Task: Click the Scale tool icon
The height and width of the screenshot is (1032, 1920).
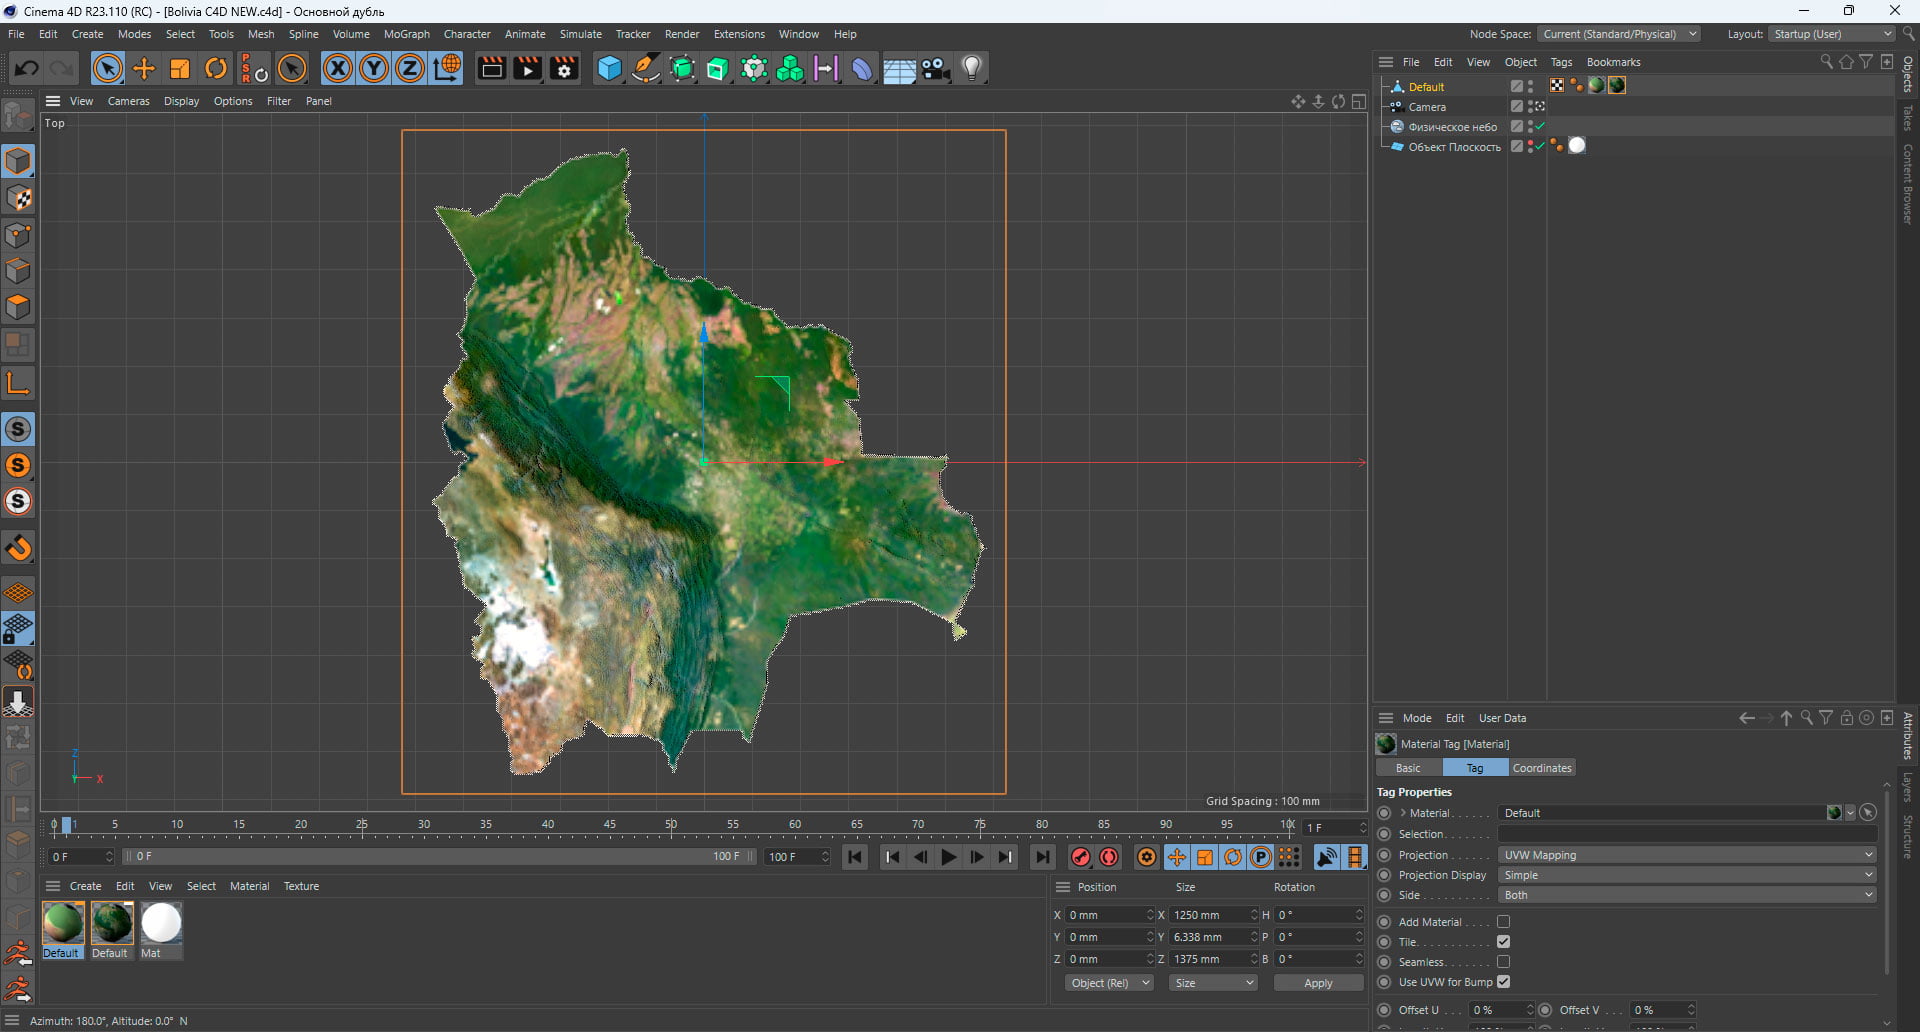Action: 180,68
